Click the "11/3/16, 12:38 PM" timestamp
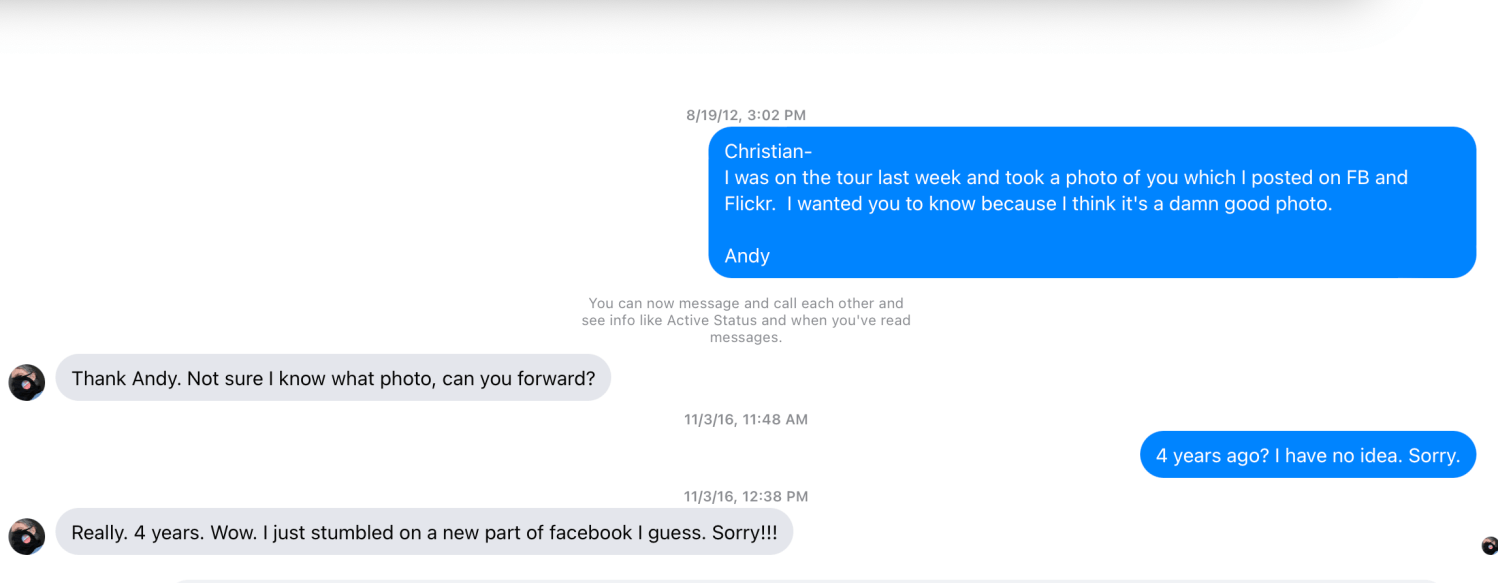Screen dimensions: 1498x583 746,496
